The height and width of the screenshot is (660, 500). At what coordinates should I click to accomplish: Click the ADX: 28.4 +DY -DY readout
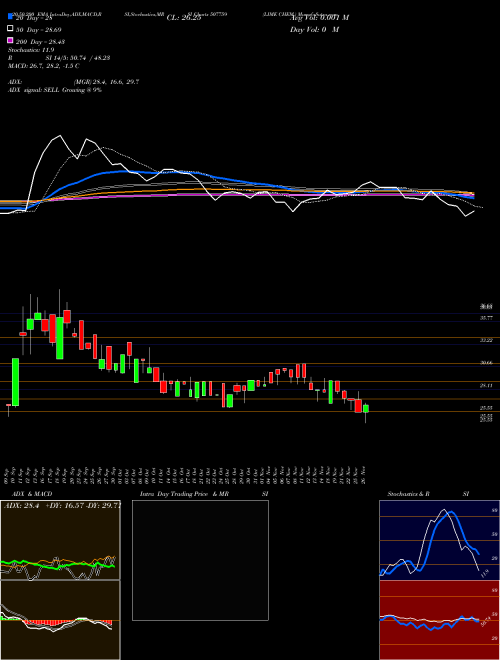[62, 506]
